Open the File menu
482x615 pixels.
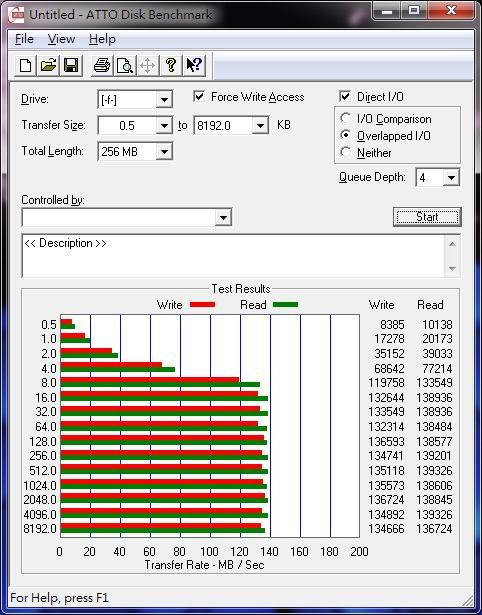[24, 39]
